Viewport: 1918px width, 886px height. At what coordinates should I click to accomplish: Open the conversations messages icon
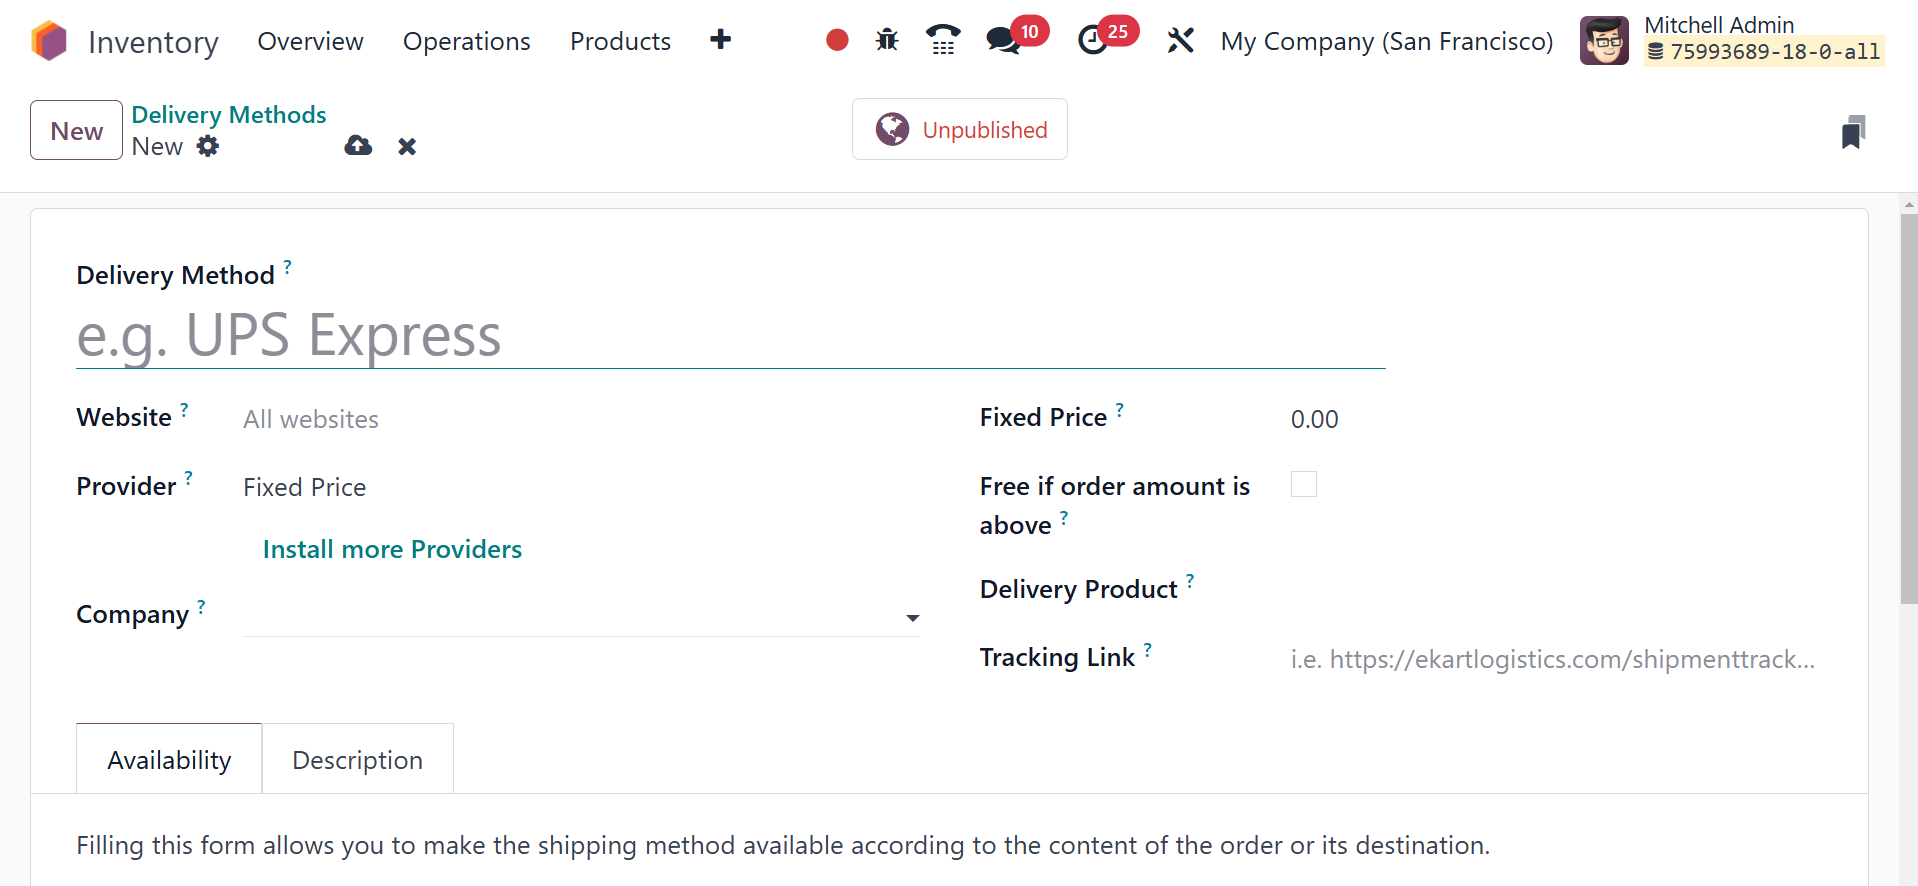pos(1002,40)
